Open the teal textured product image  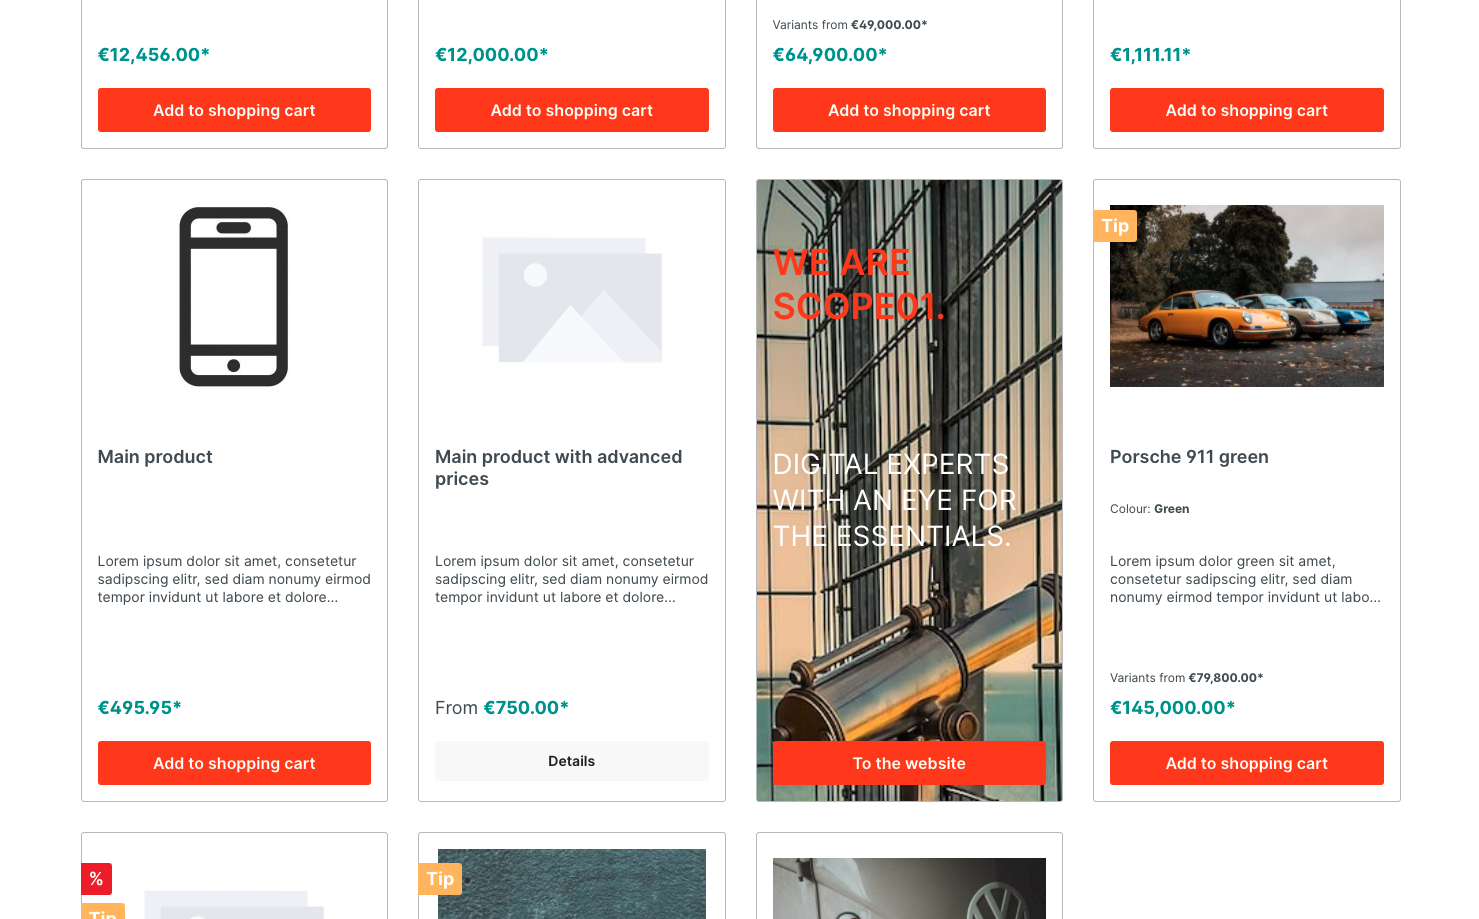coord(572,884)
